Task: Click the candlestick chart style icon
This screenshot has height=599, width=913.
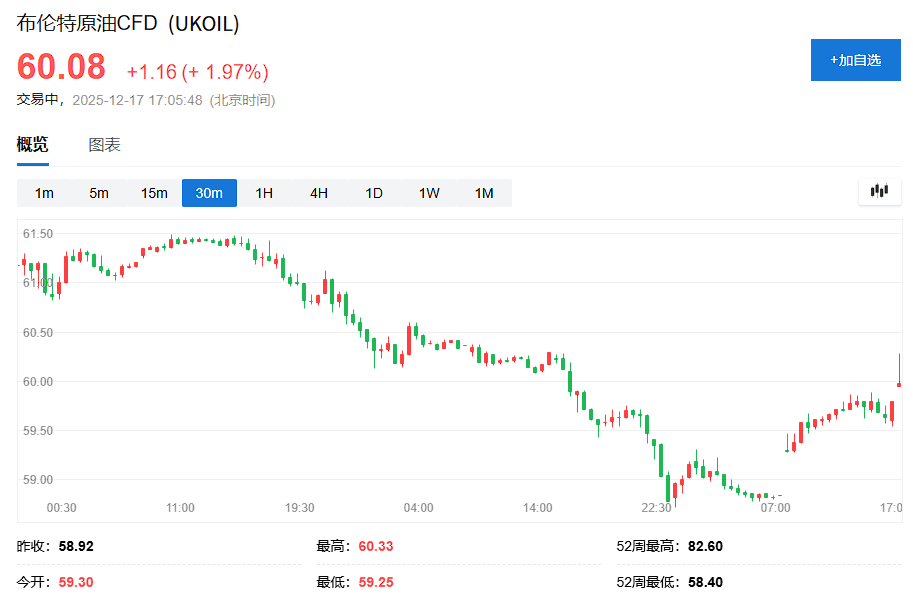Action: point(878,190)
